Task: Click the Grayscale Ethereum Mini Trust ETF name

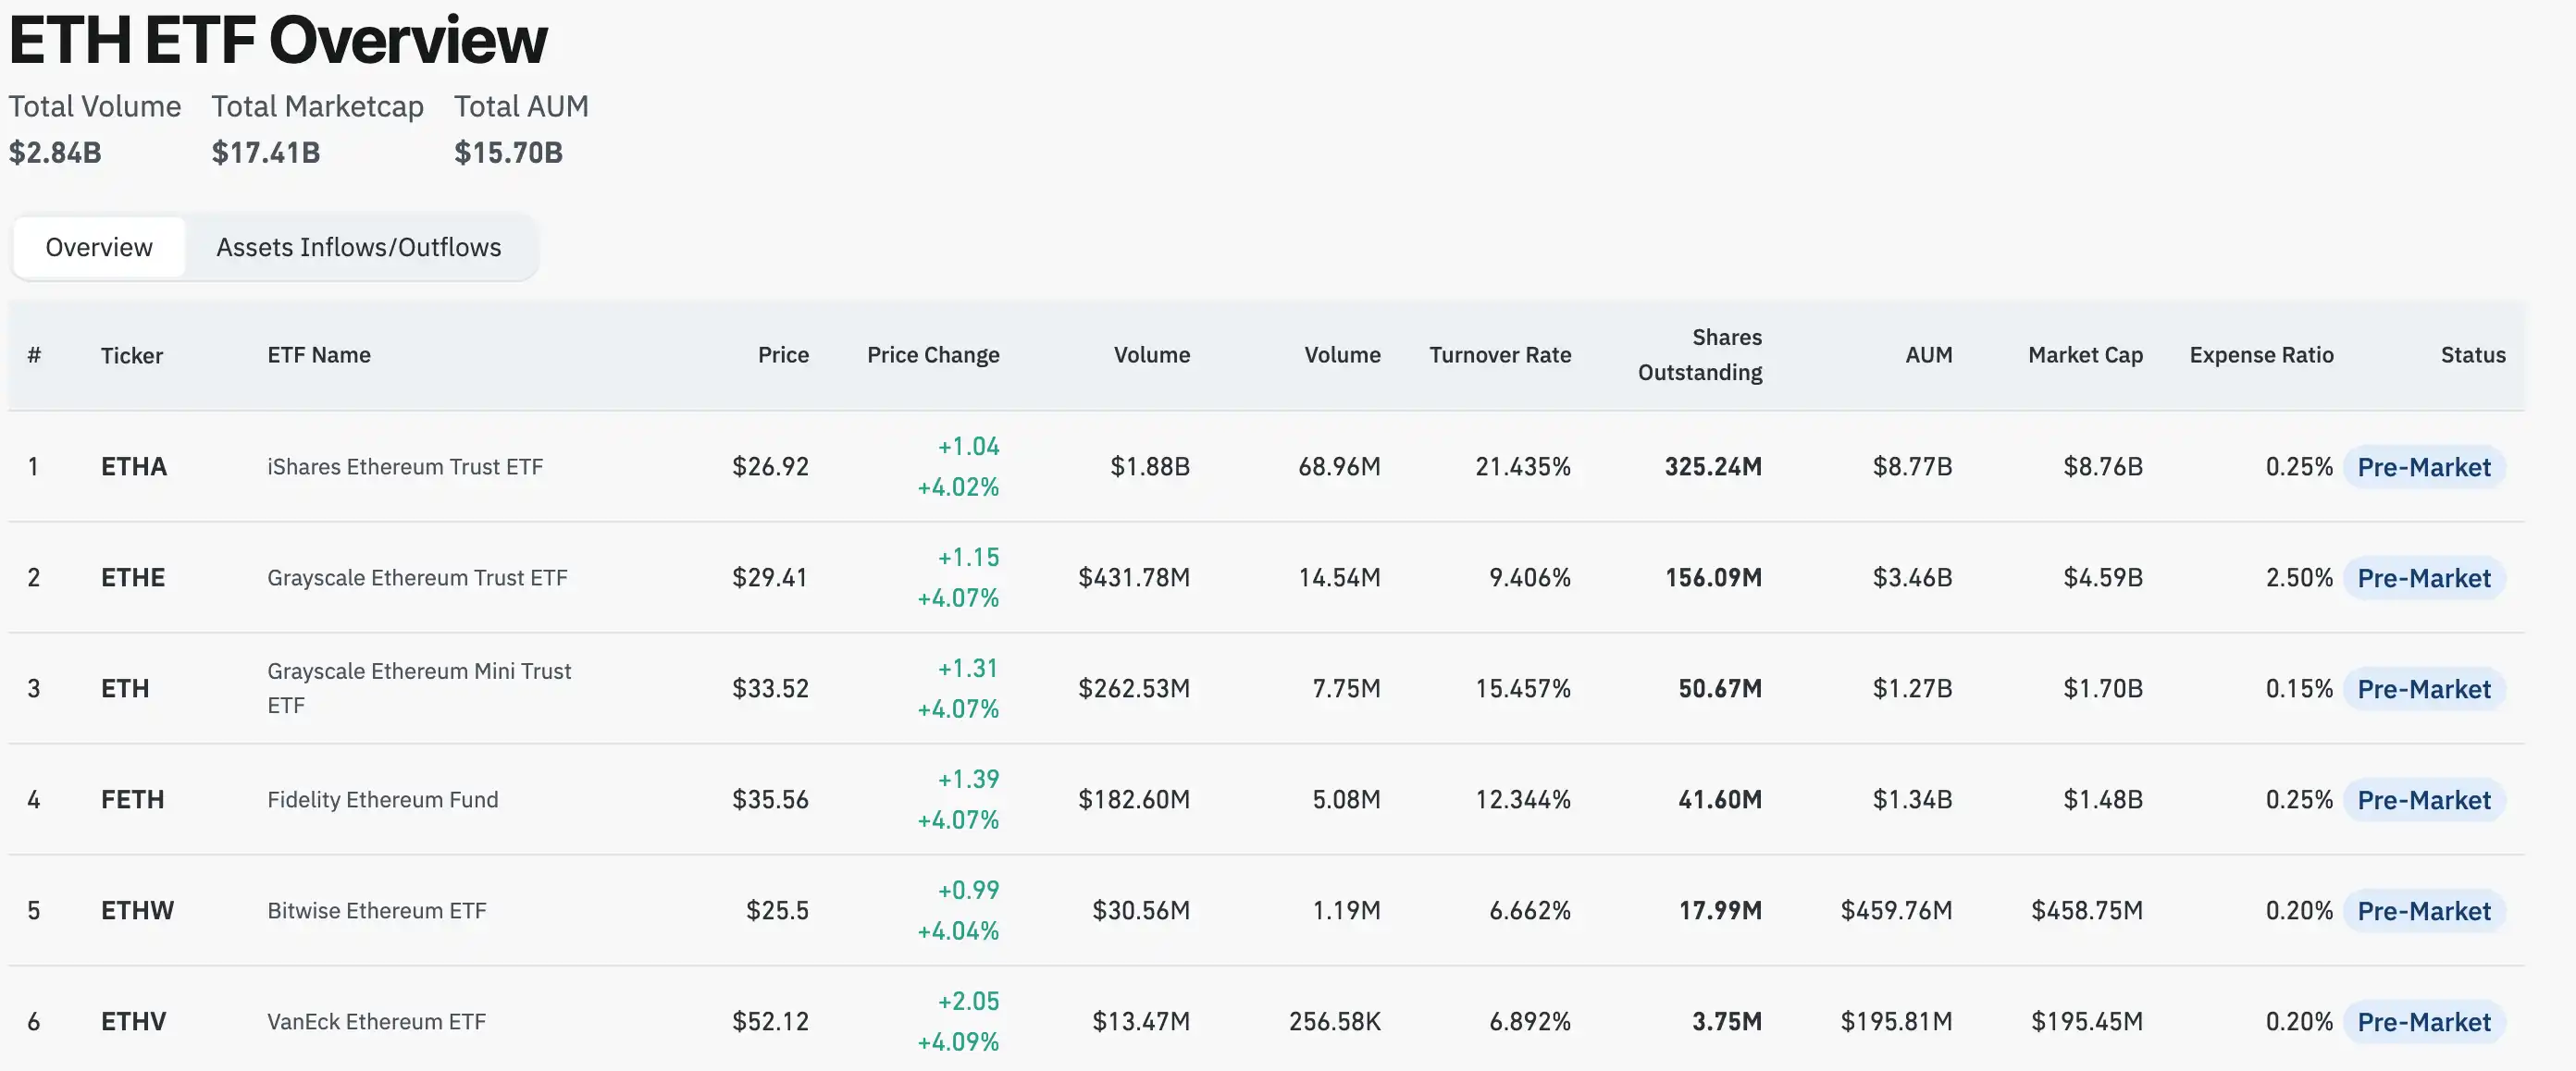Action: (419, 687)
